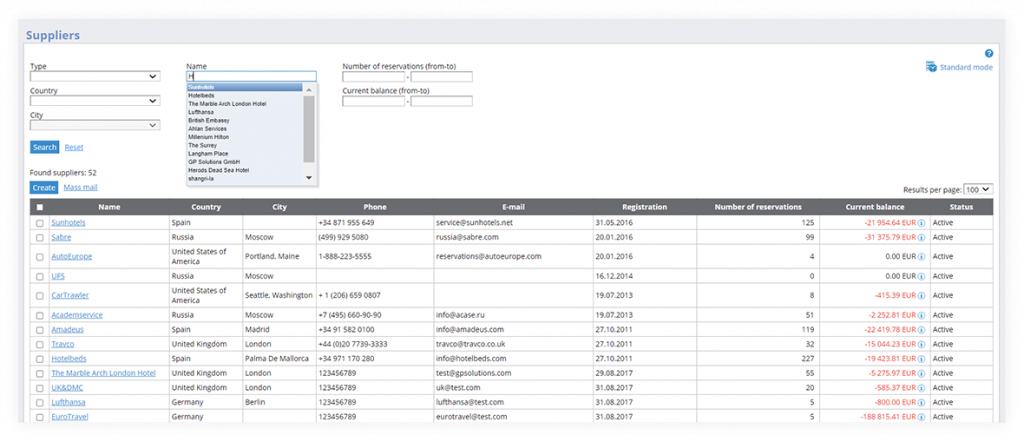Click the suggestion list scrollbar down arrow
This screenshot has height=442, width=1024.
point(309,177)
